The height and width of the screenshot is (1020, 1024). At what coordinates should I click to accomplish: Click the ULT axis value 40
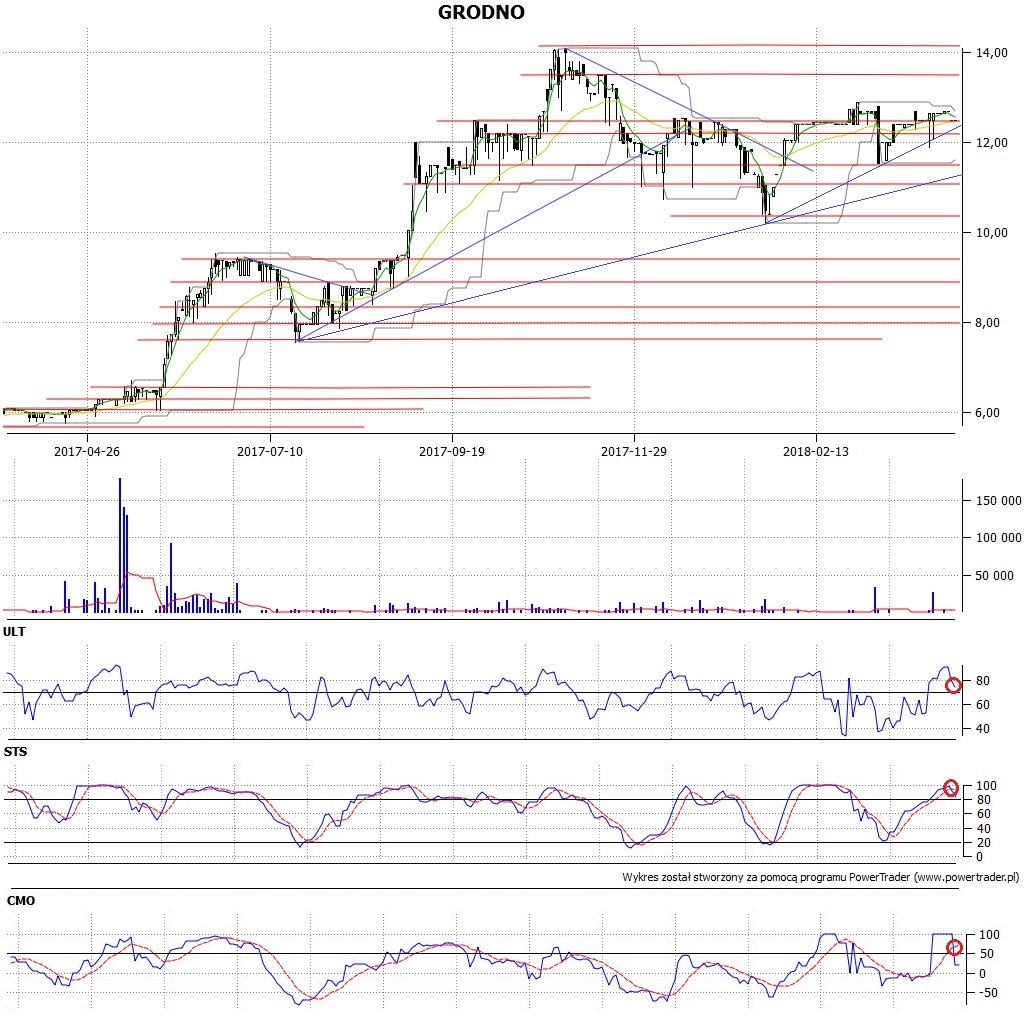pyautogui.click(x=983, y=729)
